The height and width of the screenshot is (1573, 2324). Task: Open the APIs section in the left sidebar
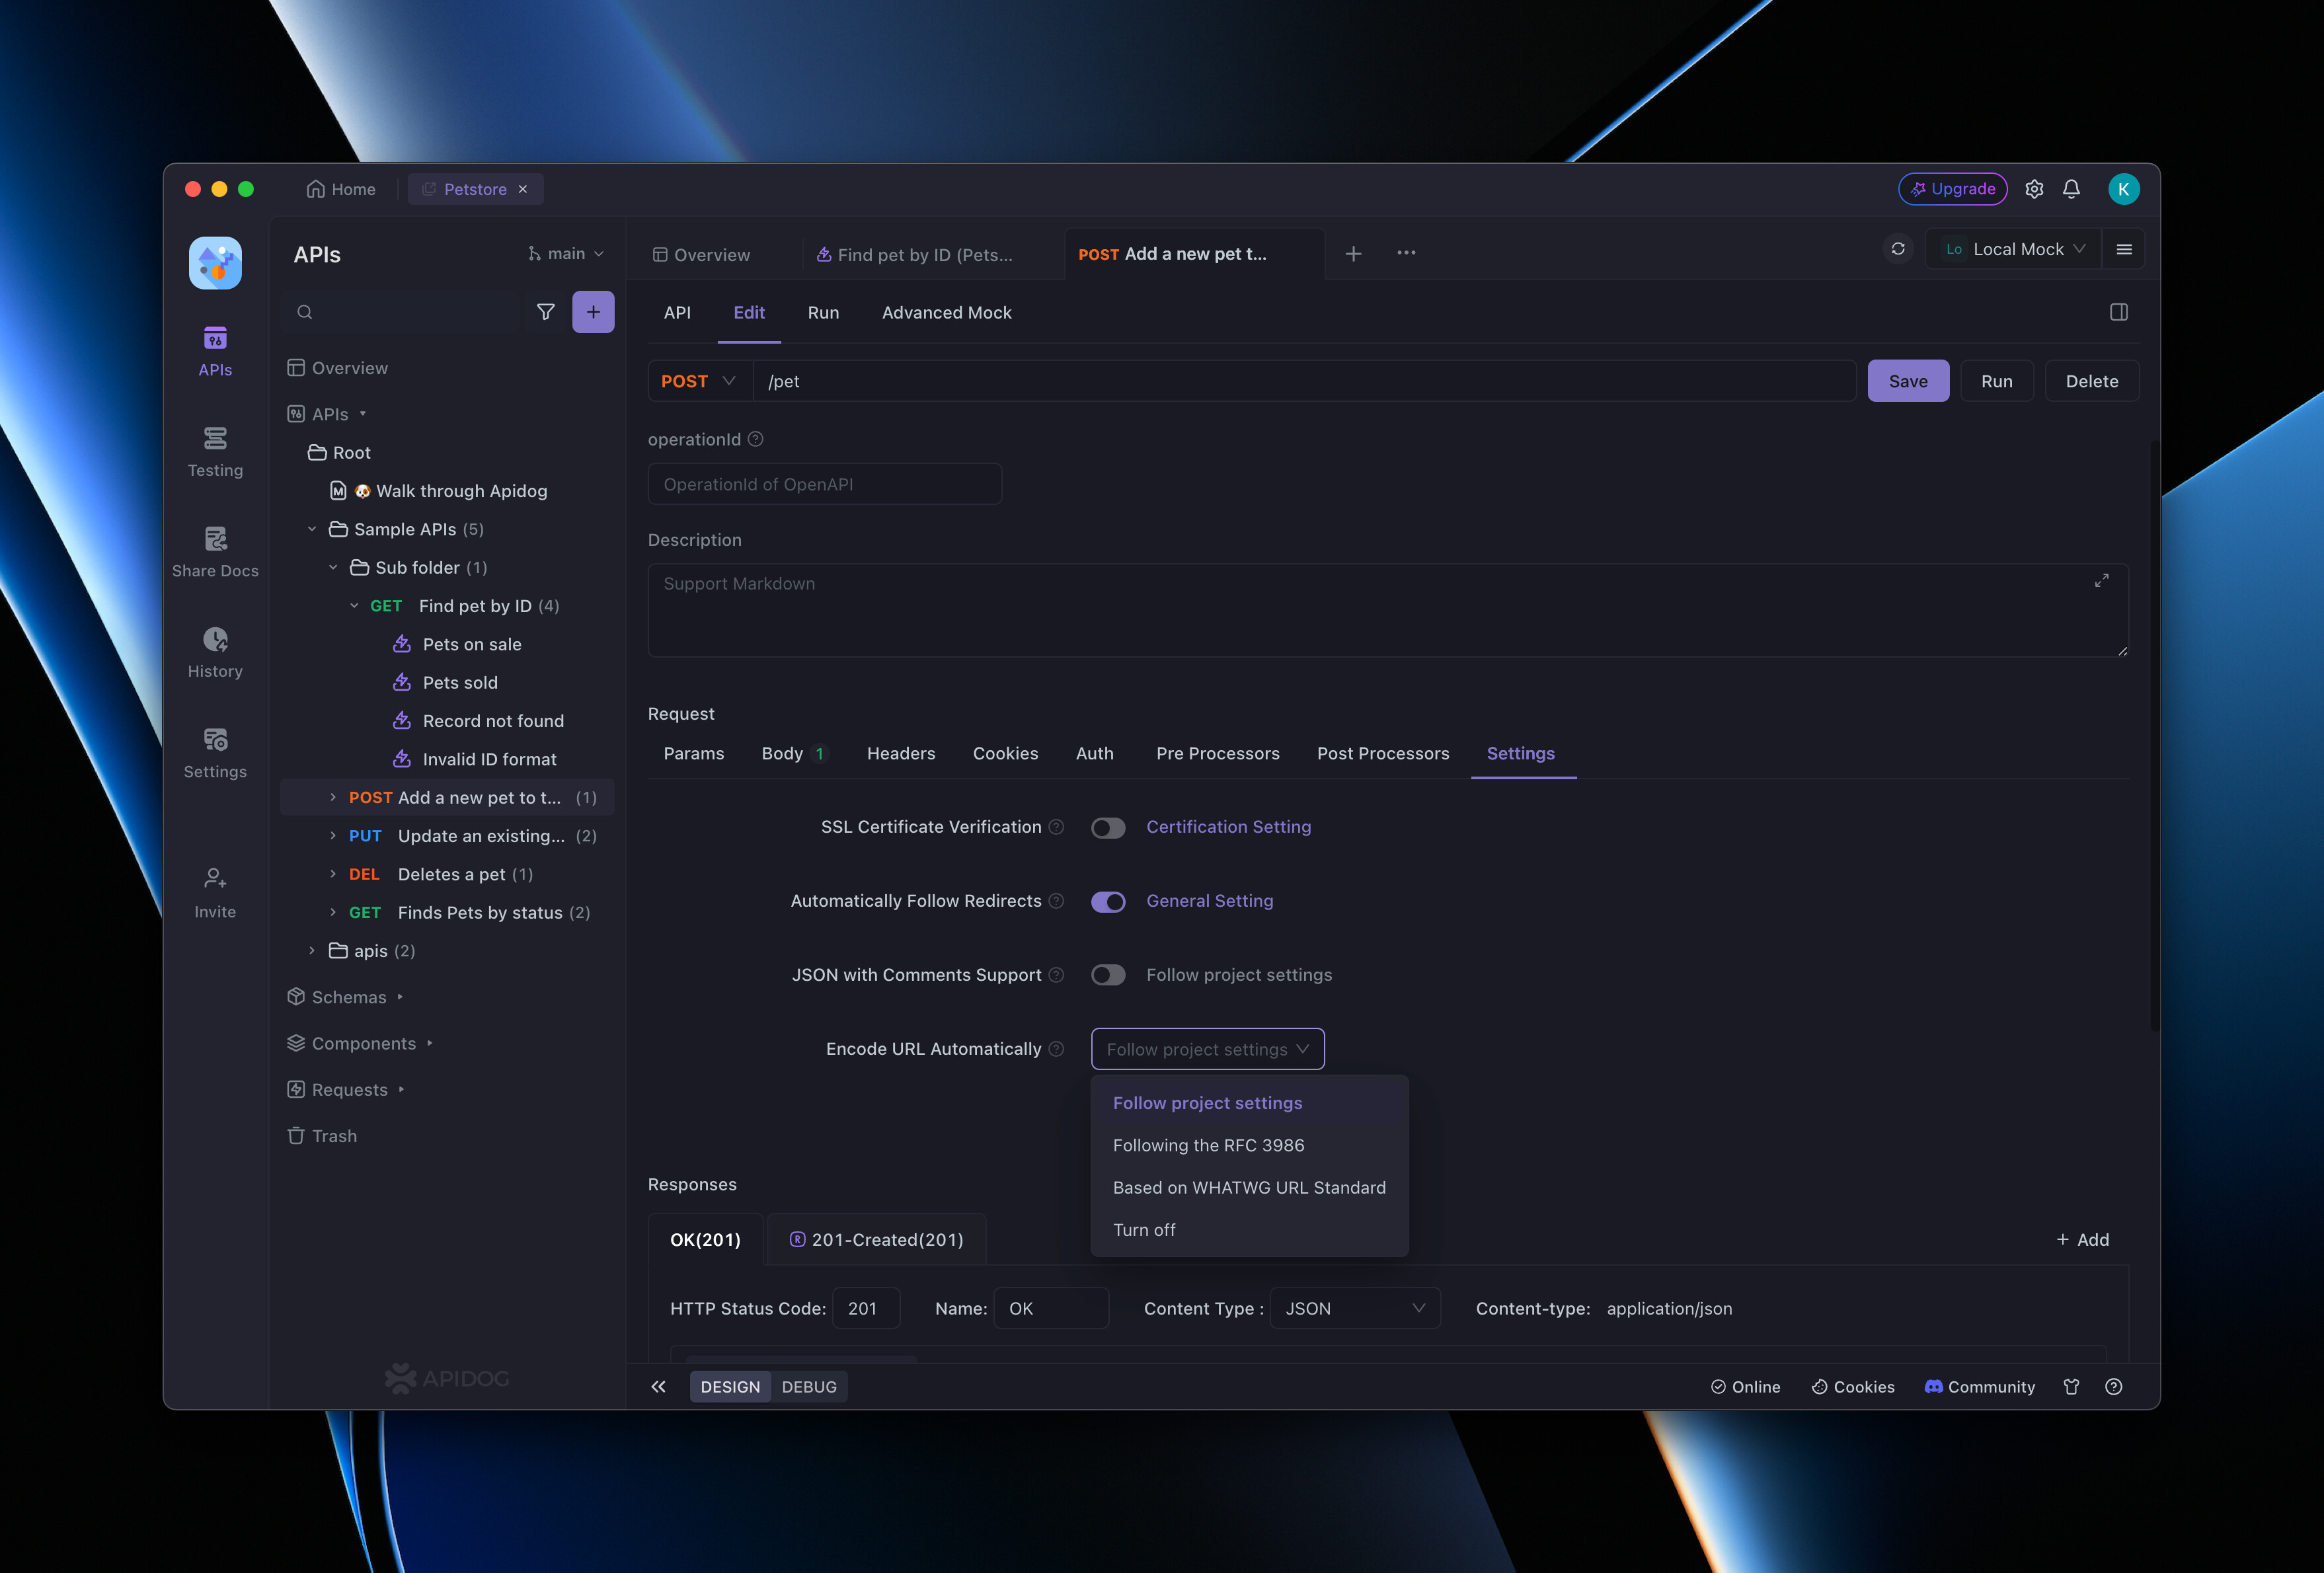[x=215, y=352]
